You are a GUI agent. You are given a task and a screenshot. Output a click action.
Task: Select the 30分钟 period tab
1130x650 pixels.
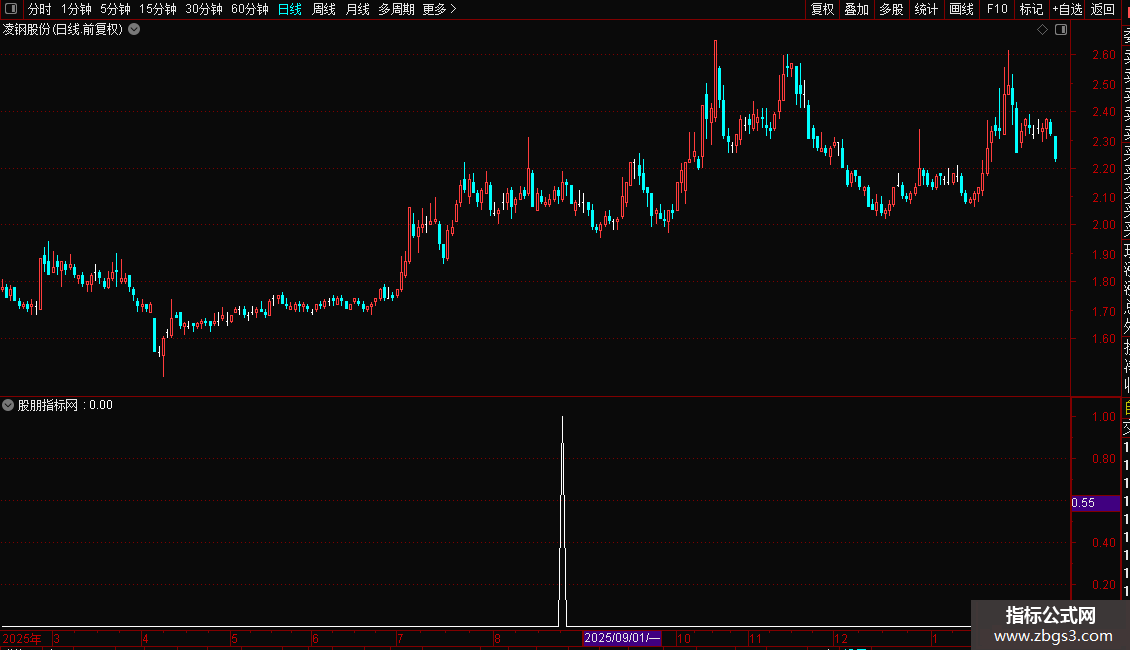coord(204,9)
